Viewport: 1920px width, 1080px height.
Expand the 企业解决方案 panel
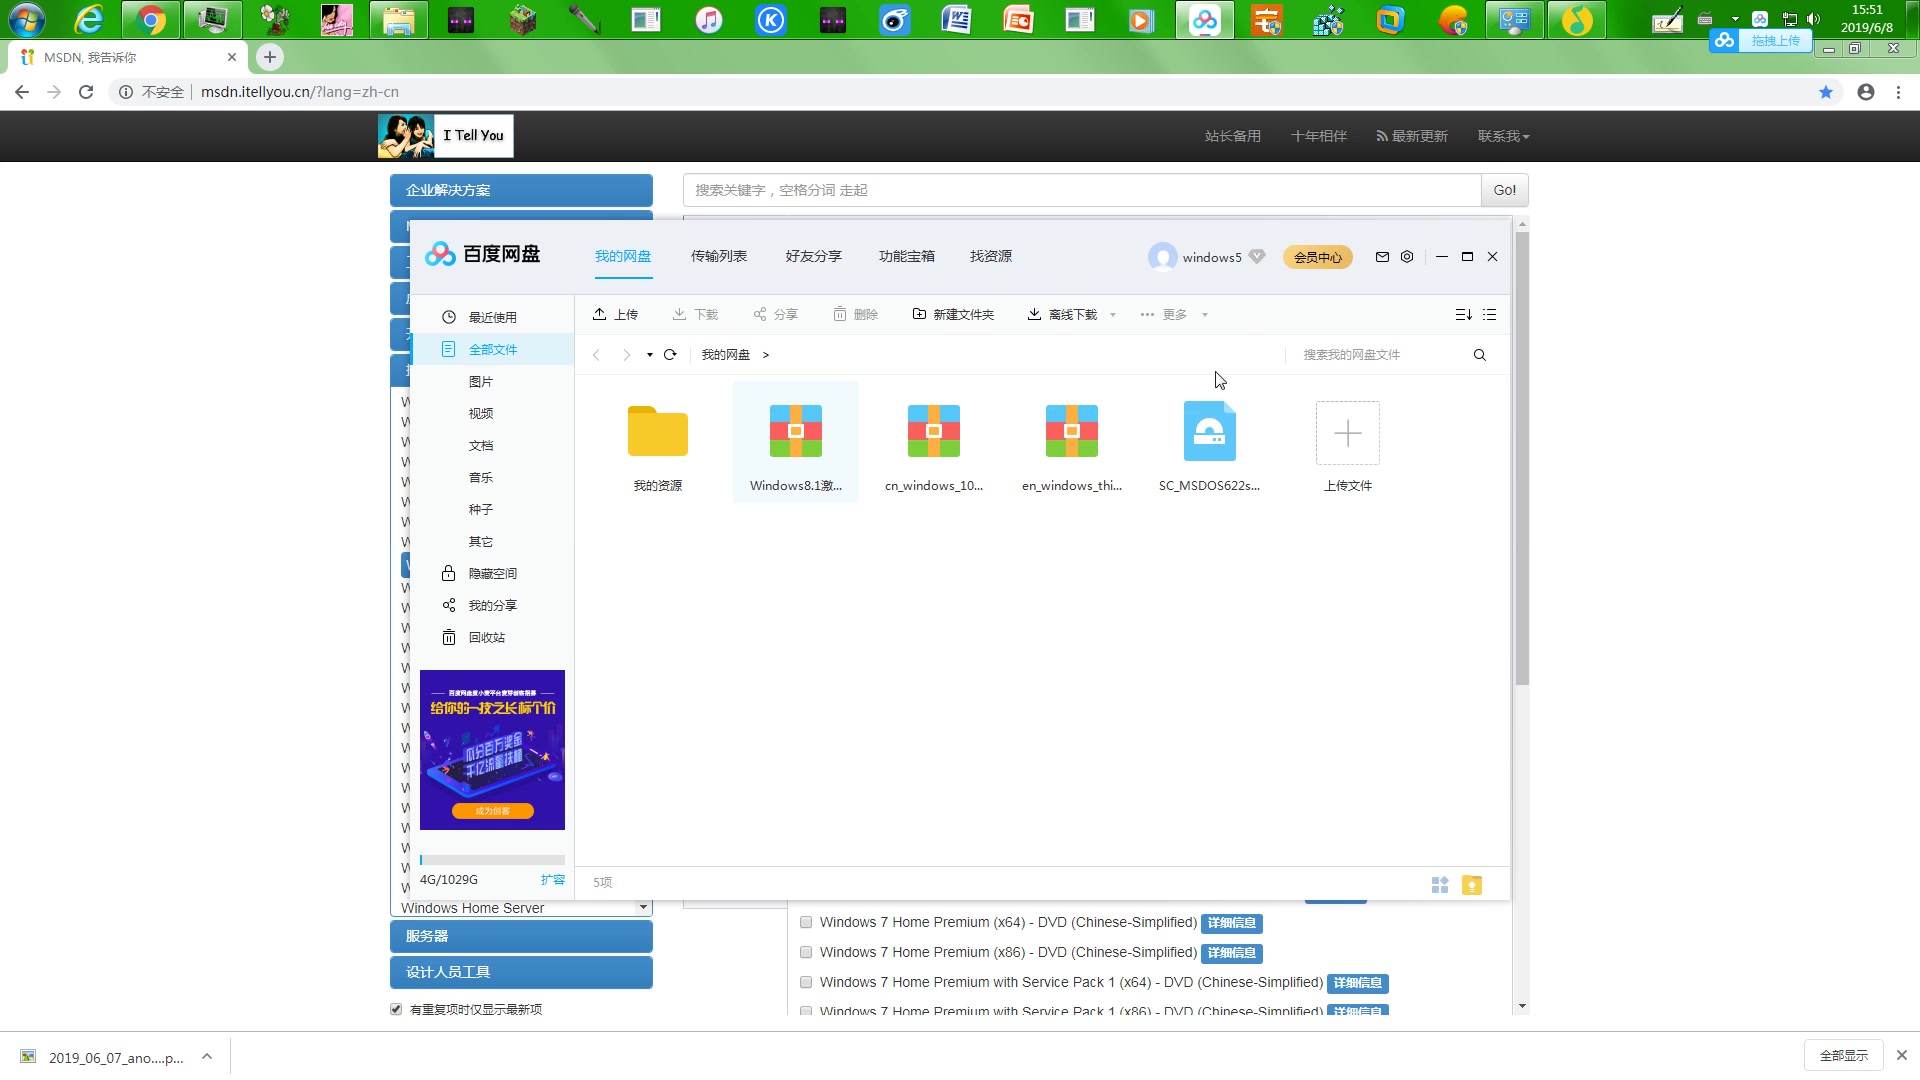pos(521,190)
